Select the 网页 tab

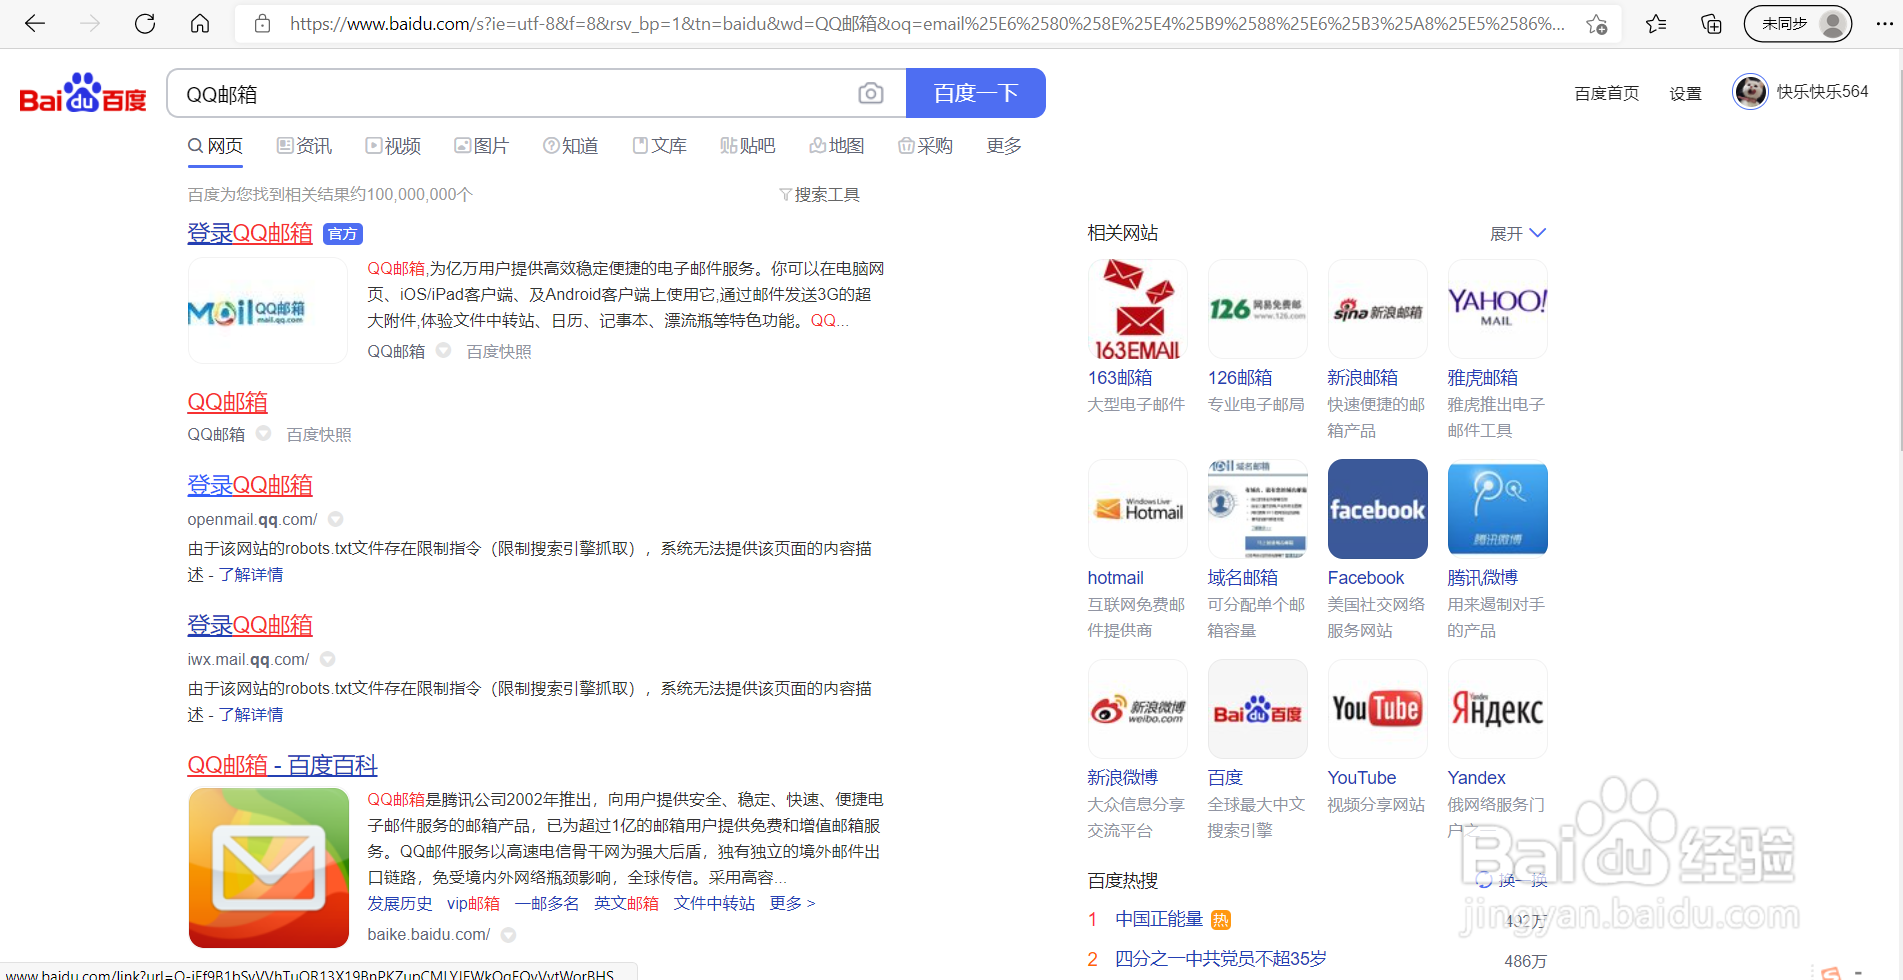[x=214, y=145]
